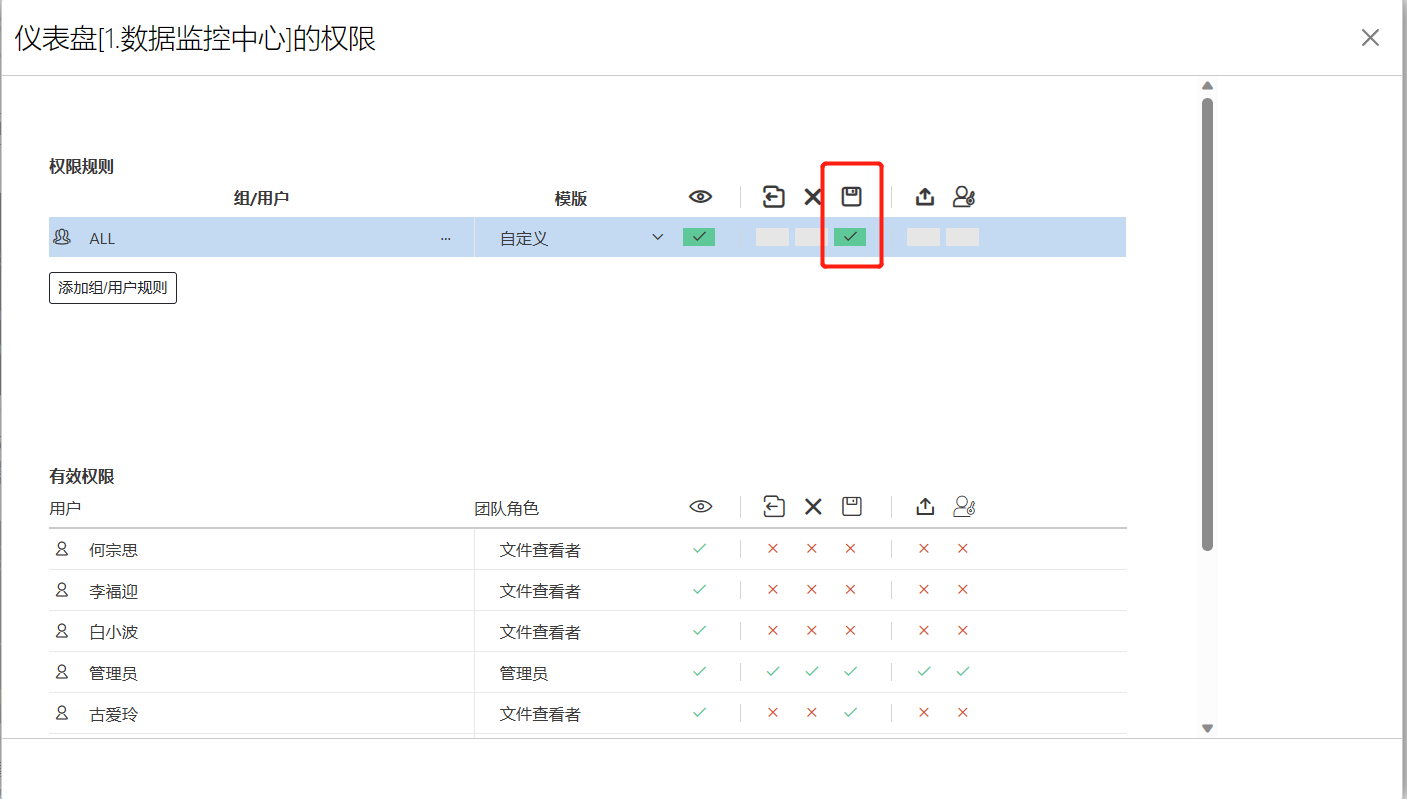Click 管理员's manage-permissions check mark
1407x799 pixels.
(x=962, y=671)
